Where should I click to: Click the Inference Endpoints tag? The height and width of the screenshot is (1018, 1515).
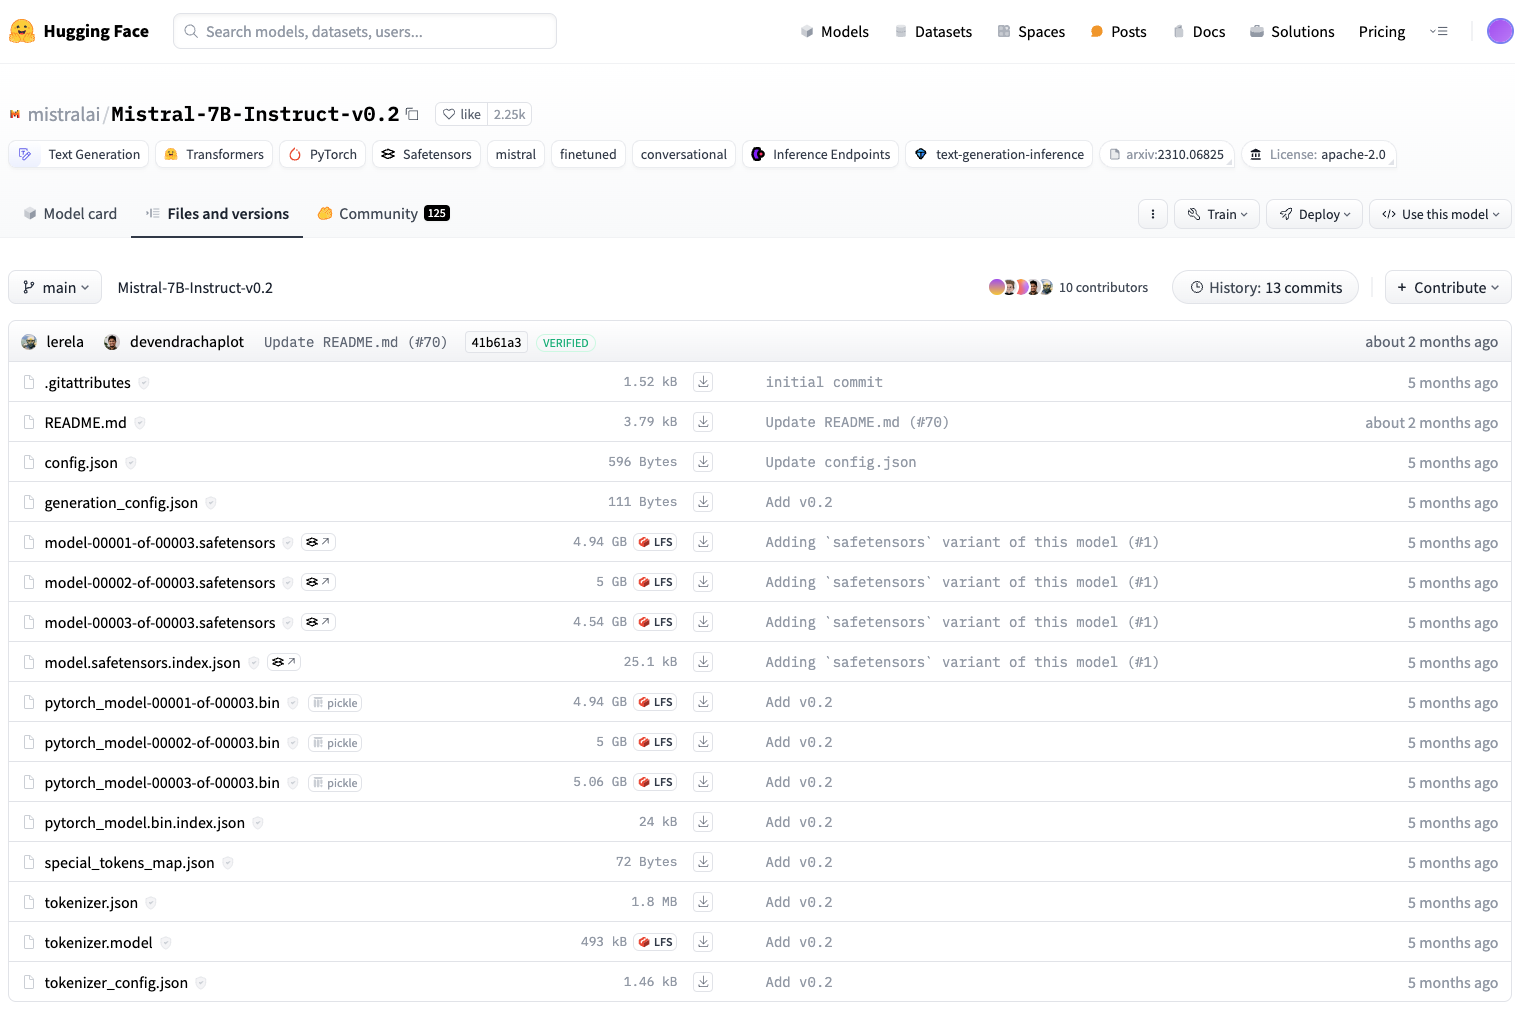click(820, 154)
